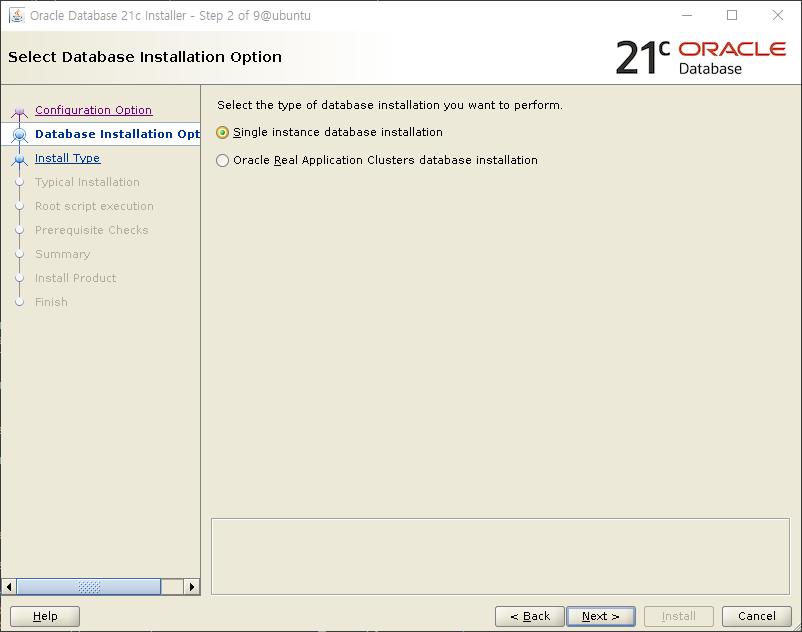802x632 pixels.
Task: Click the Cancel button
Action: [x=757, y=616]
